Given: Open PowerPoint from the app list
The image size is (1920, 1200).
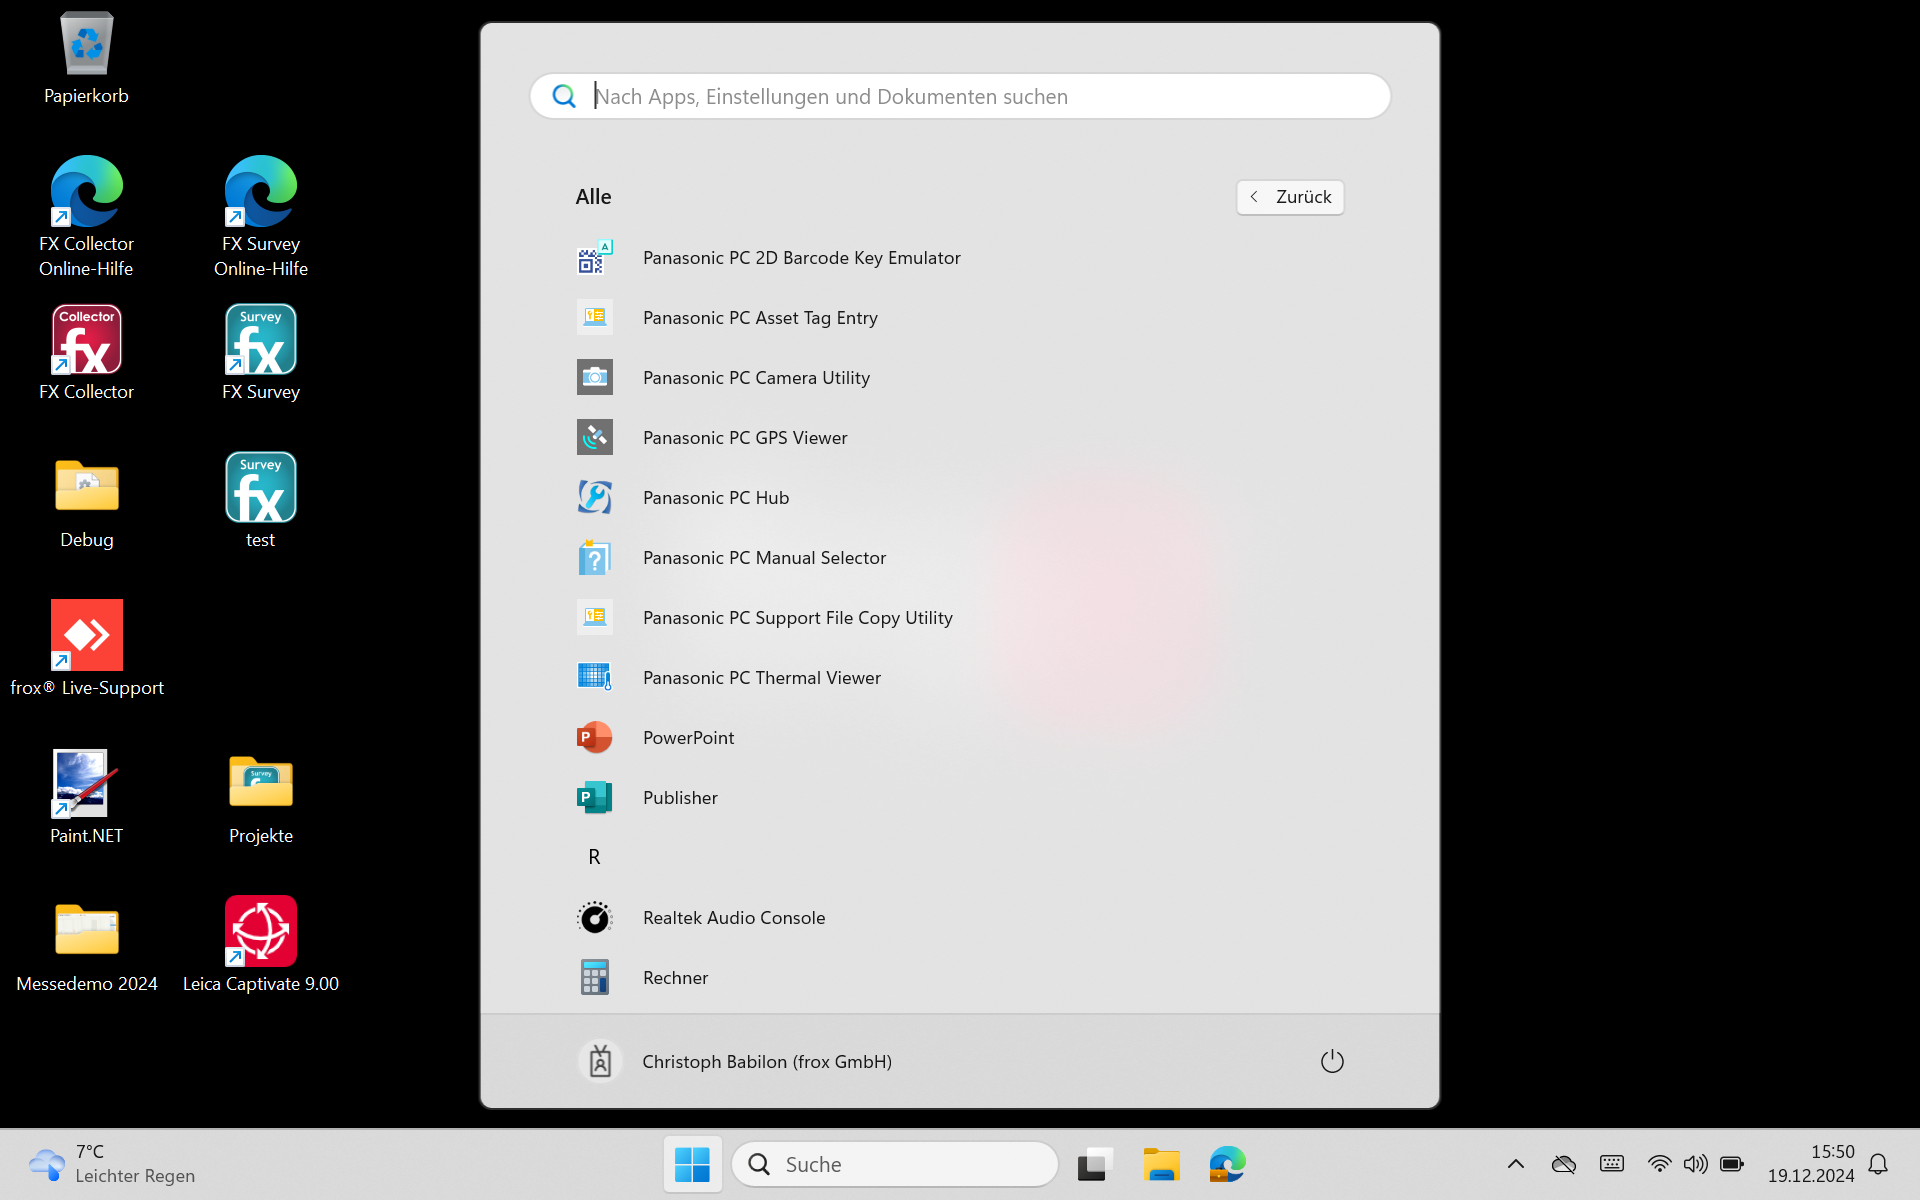Looking at the screenshot, I should [x=688, y=737].
